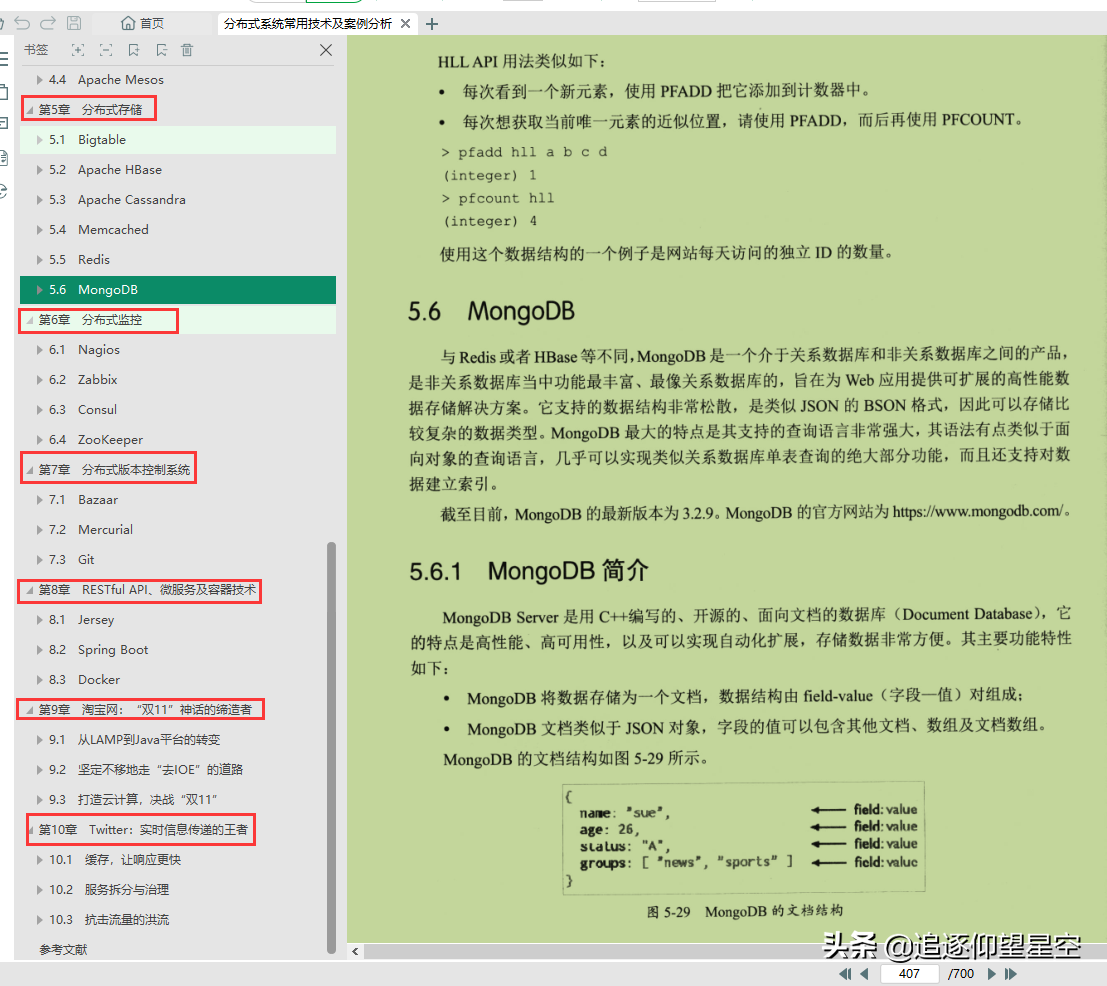Go to next page arrow

point(991,974)
